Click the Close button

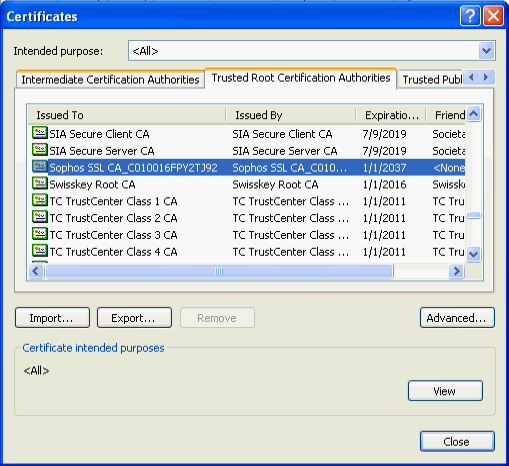pyautogui.click(x=457, y=442)
